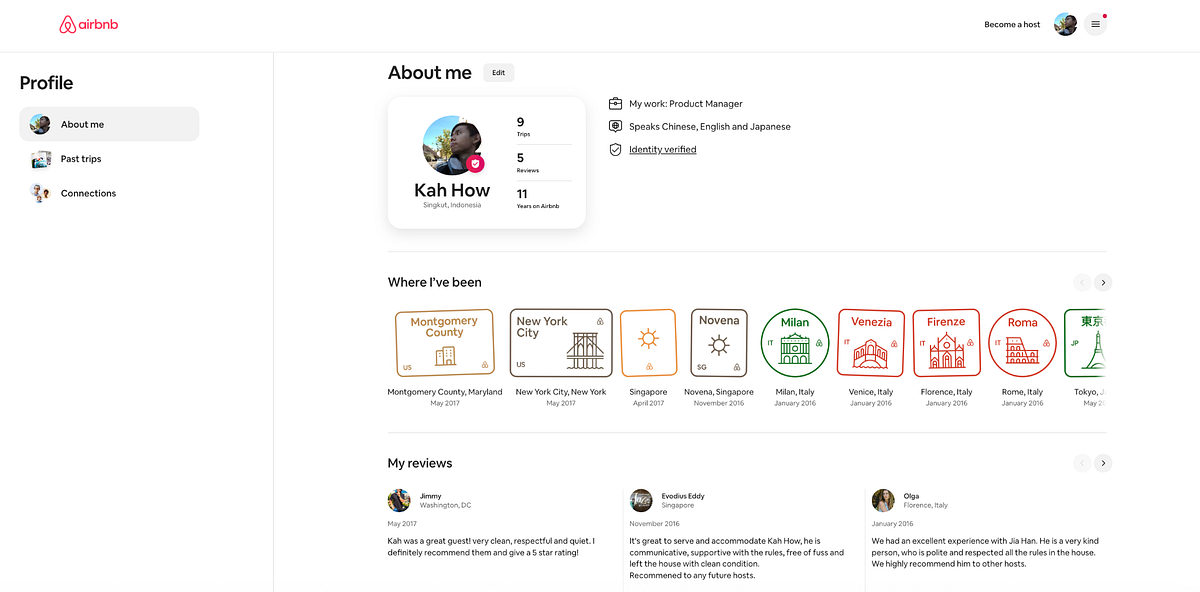Click the user avatar in the header

[x=1066, y=24]
